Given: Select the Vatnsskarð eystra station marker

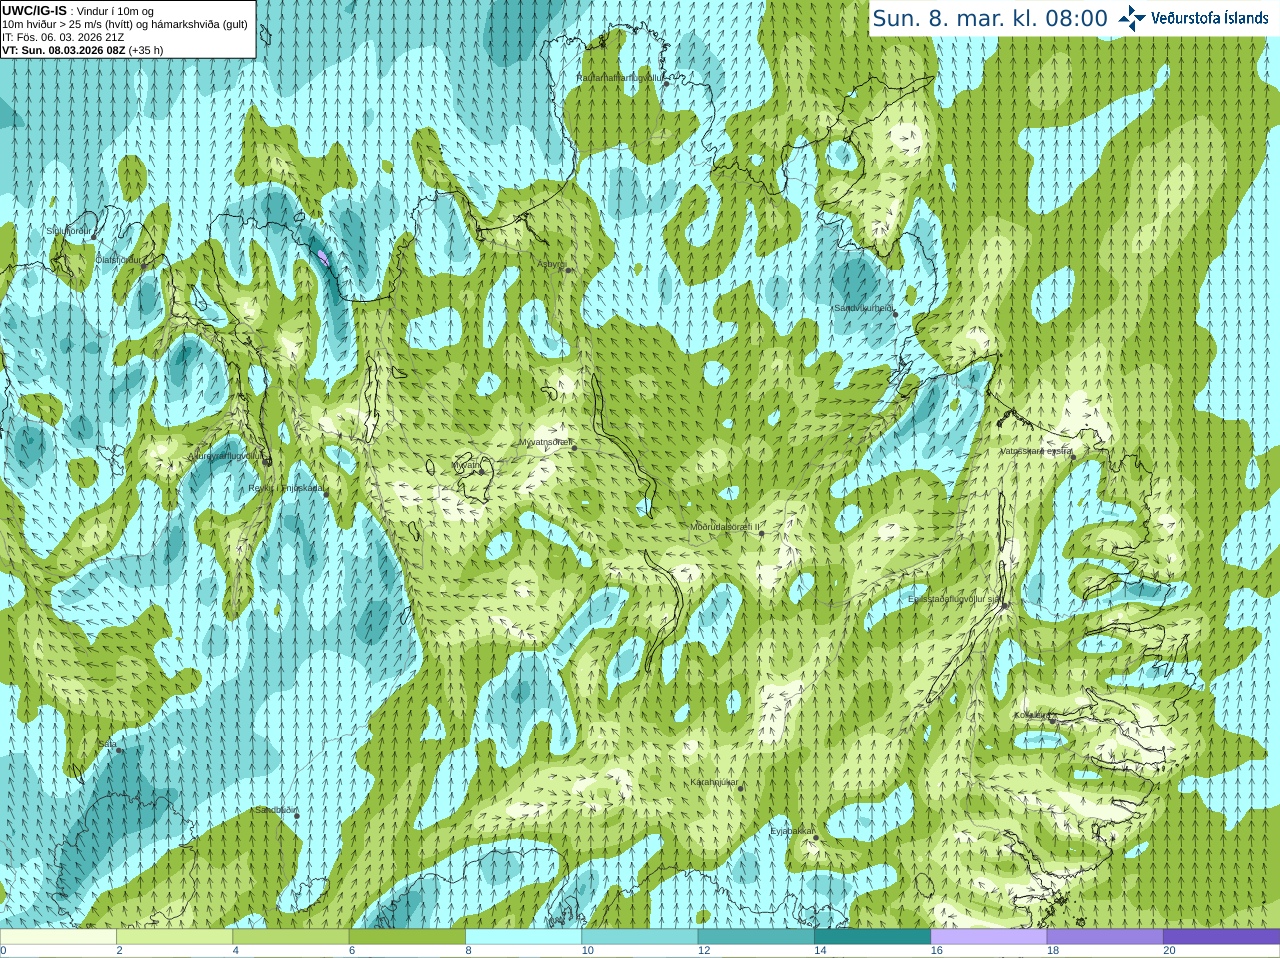Looking at the screenshot, I should [1072, 457].
